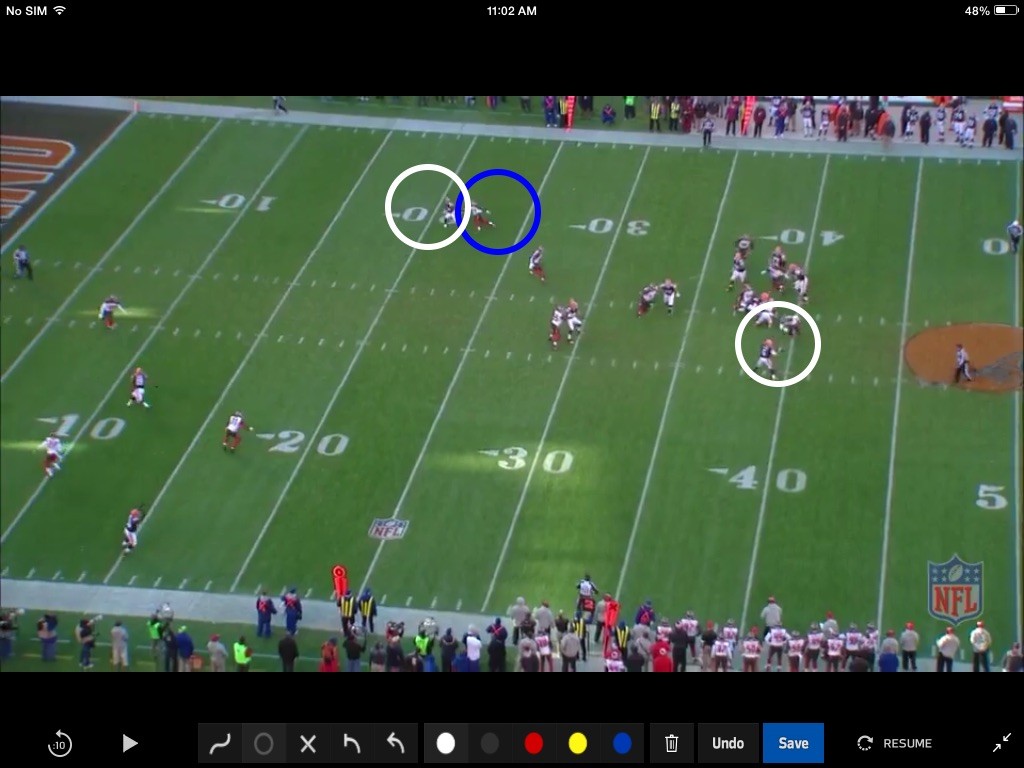Play the paused video
Viewport: 1024px width, 768px height.
click(130, 743)
